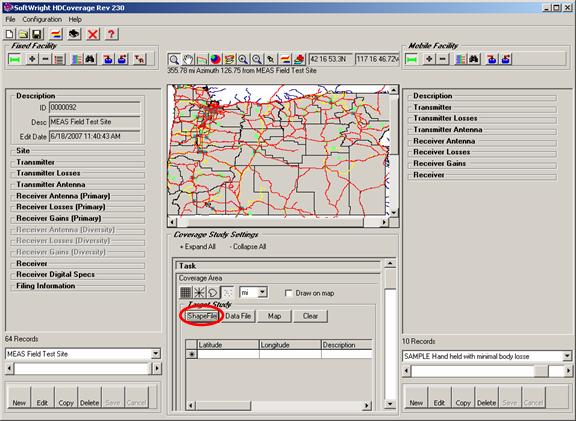
Task: Click the Desc field MEAS Field Test Site
Action: (x=94, y=122)
